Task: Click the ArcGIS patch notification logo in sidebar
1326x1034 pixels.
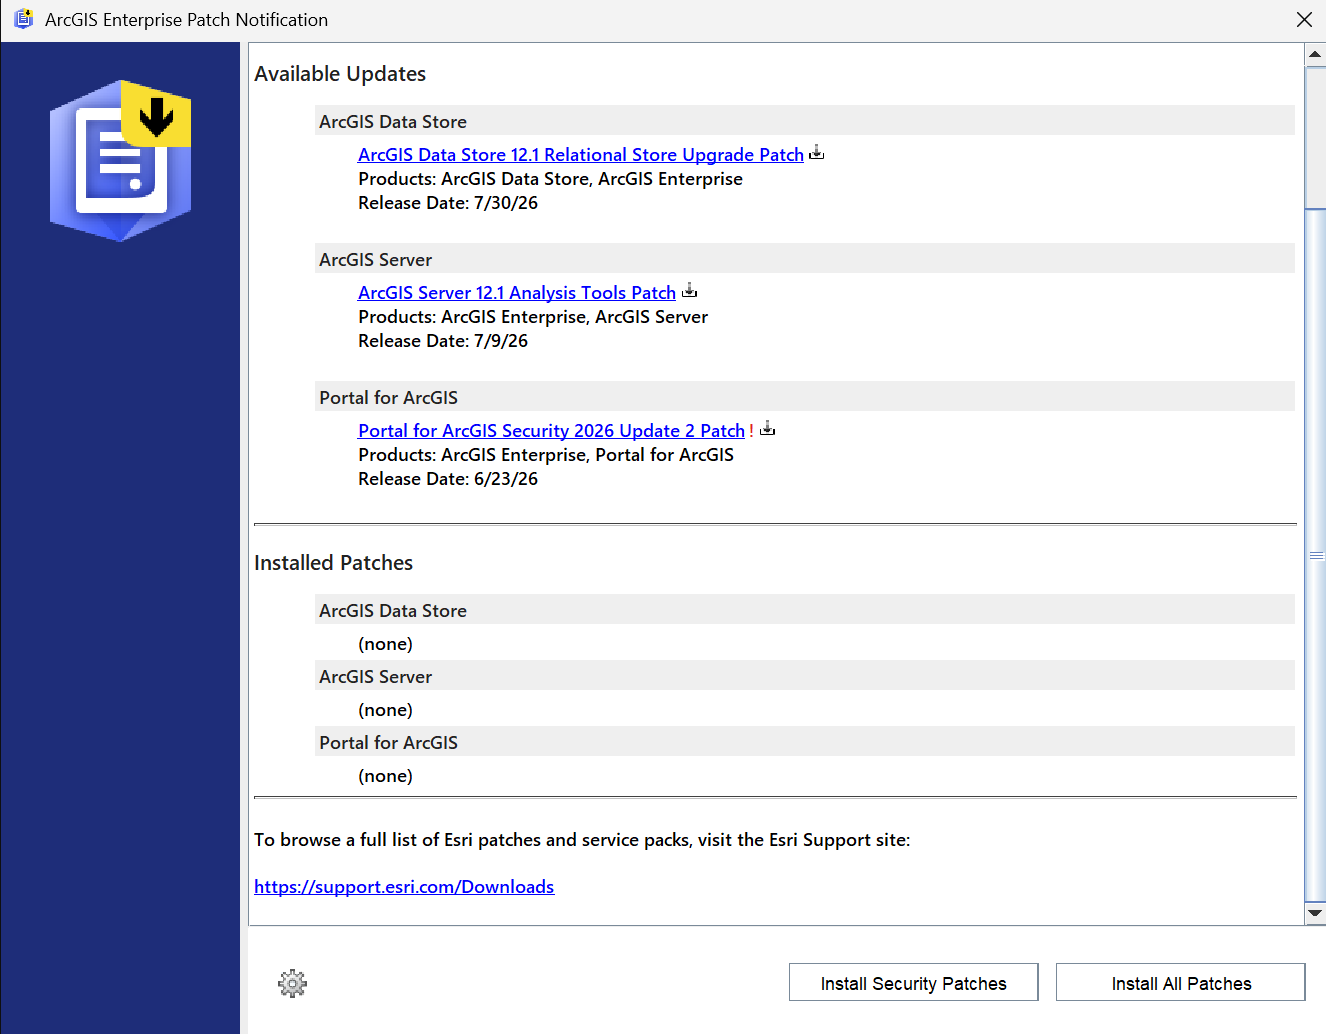Action: pyautogui.click(x=121, y=161)
